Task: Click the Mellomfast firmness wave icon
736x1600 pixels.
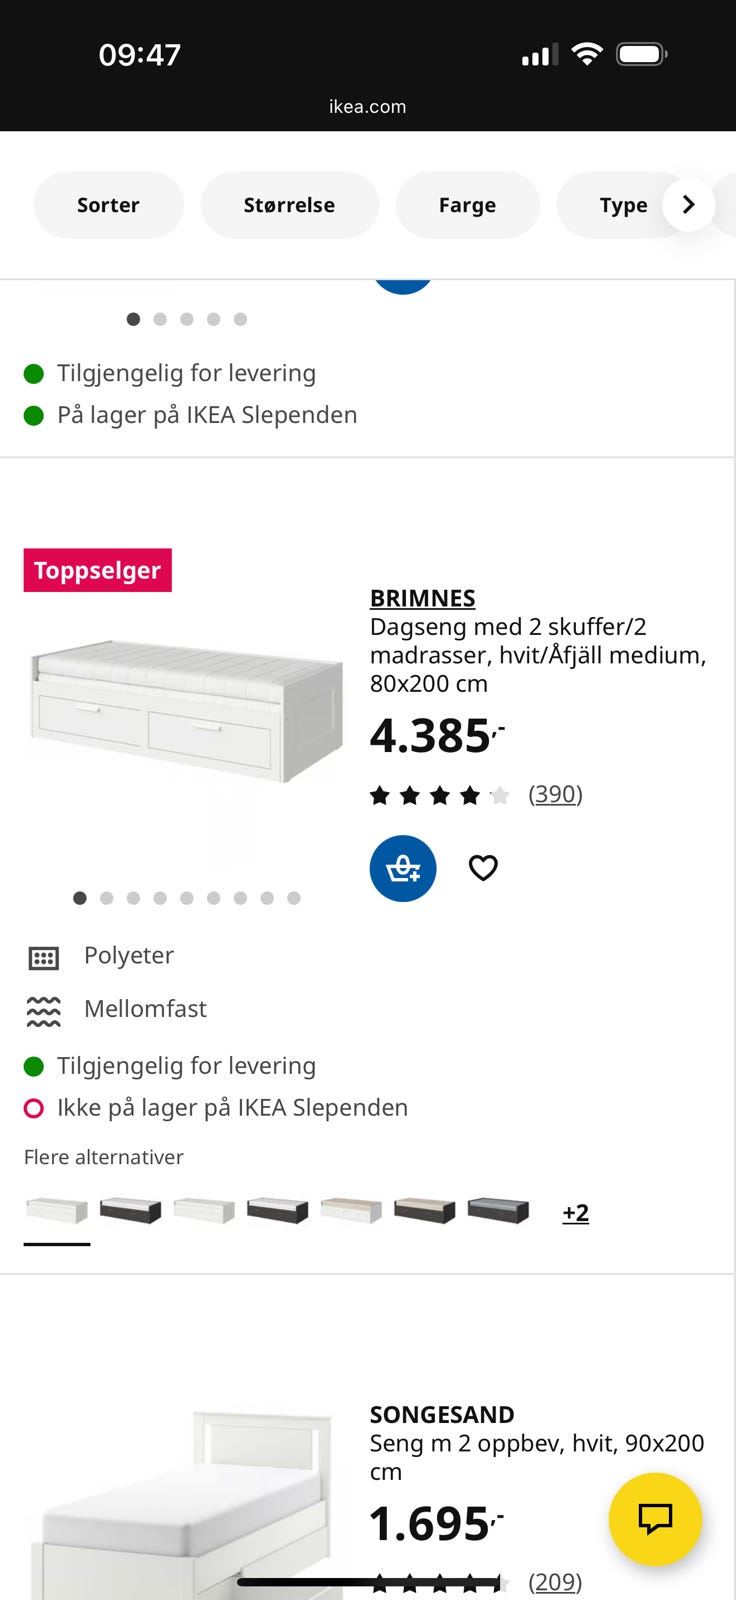Action: point(42,1010)
